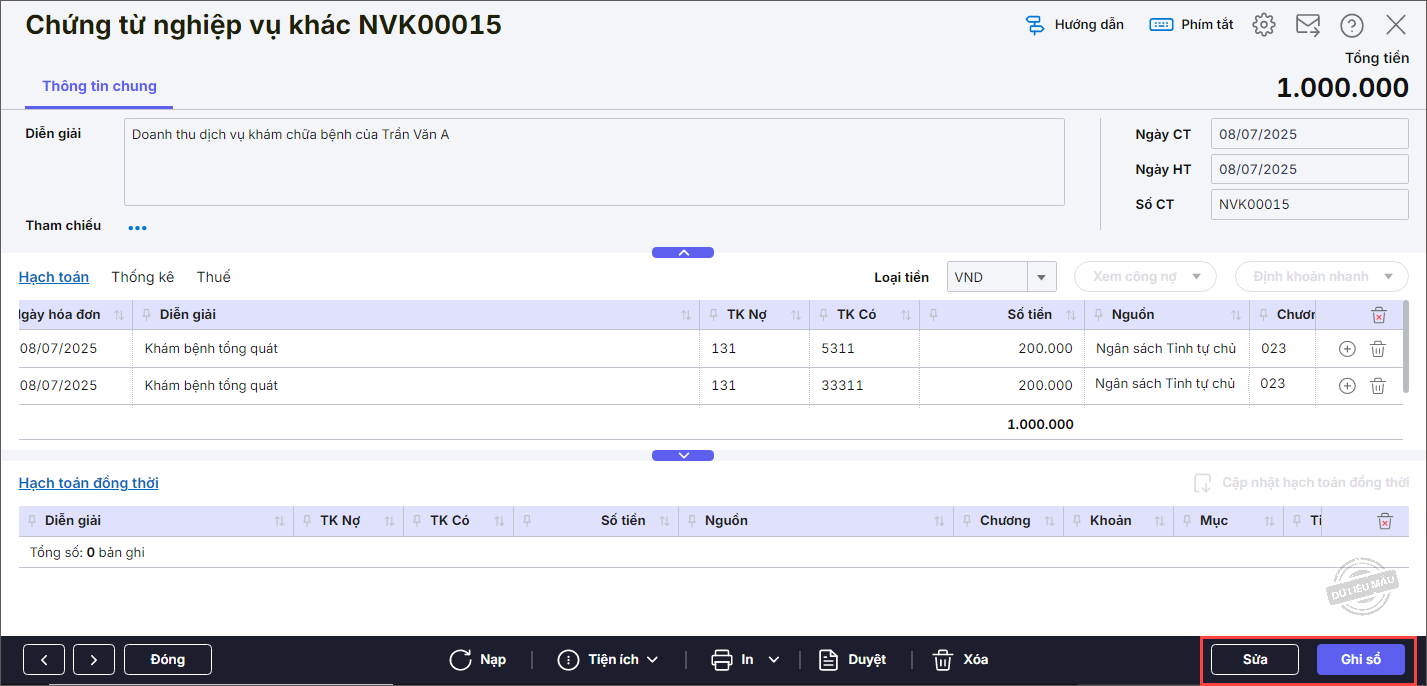This screenshot has width=1427, height=686.
Task: Open the settings gear icon
Action: [1264, 25]
